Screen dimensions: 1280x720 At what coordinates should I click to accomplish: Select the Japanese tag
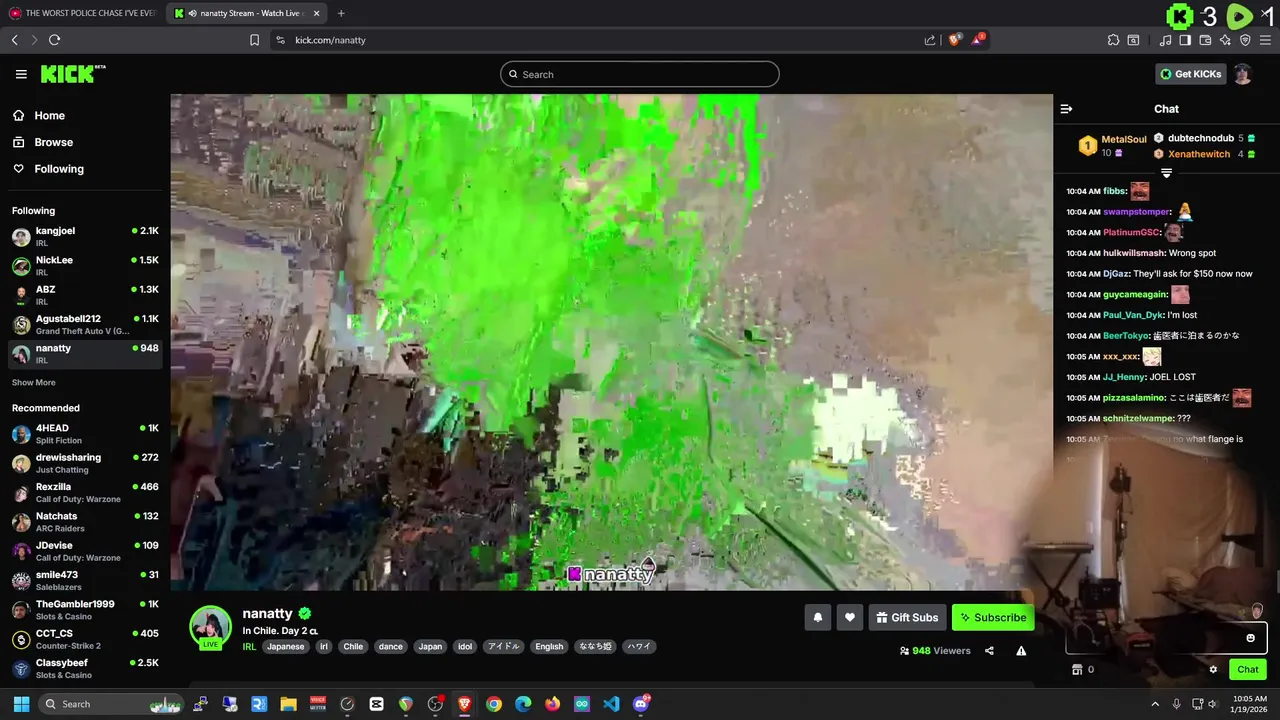pyautogui.click(x=285, y=647)
